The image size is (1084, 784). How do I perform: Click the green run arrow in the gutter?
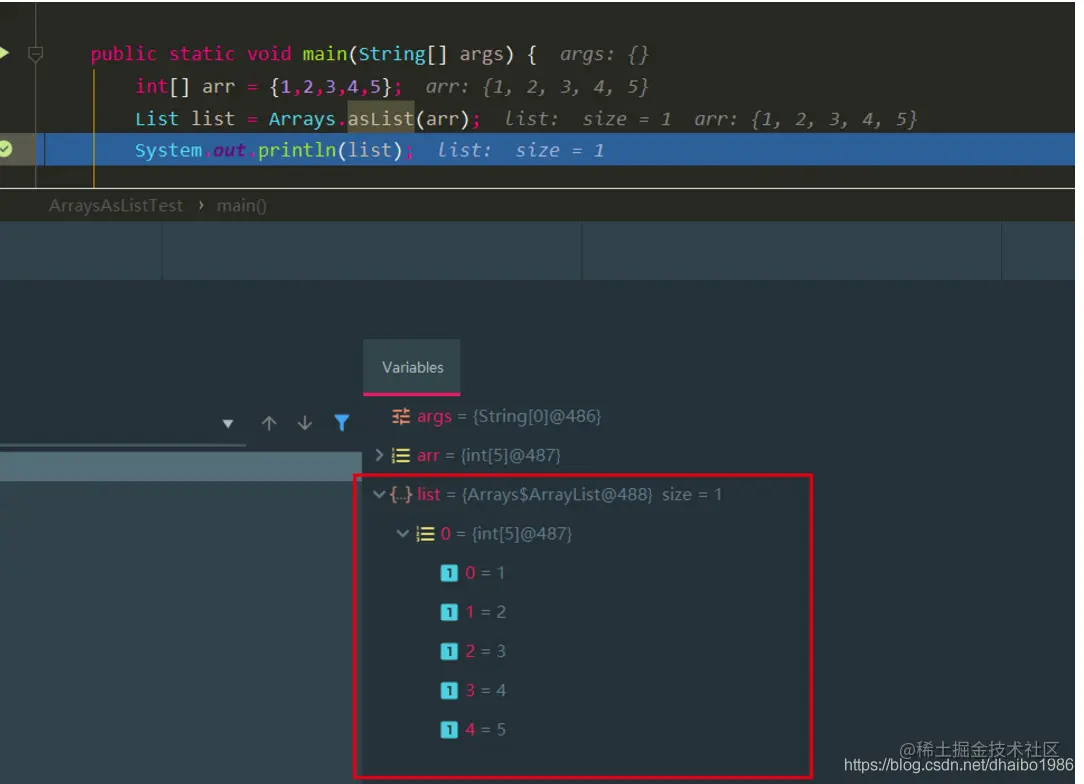click(4, 53)
